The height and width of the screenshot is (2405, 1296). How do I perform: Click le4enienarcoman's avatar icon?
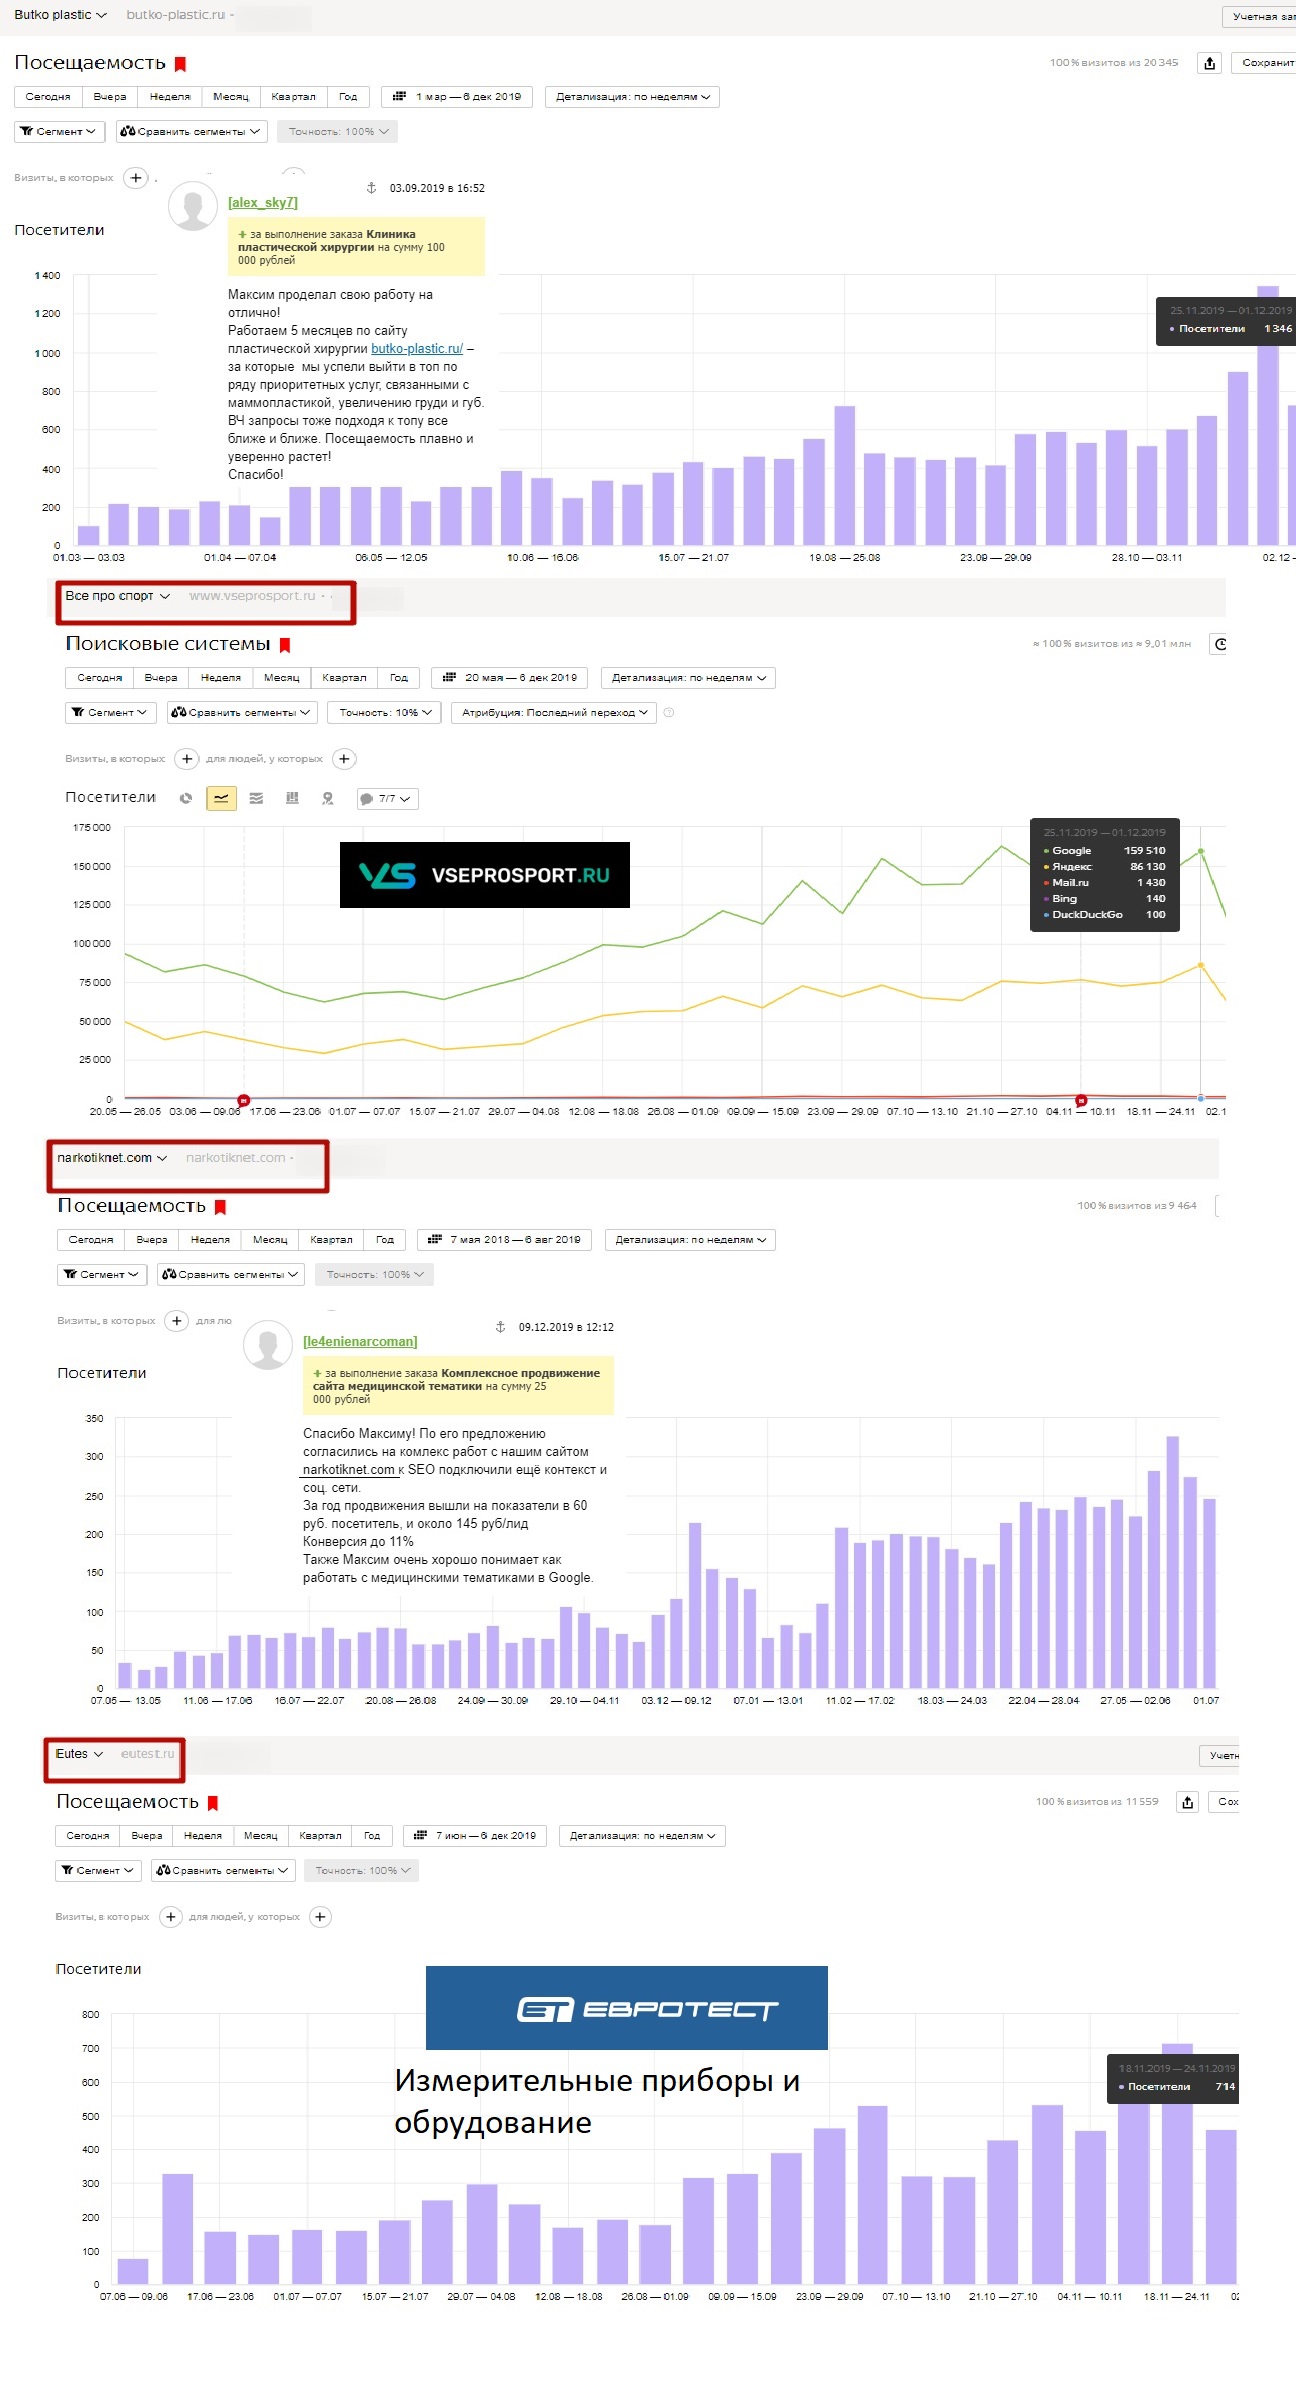pyautogui.click(x=268, y=1345)
